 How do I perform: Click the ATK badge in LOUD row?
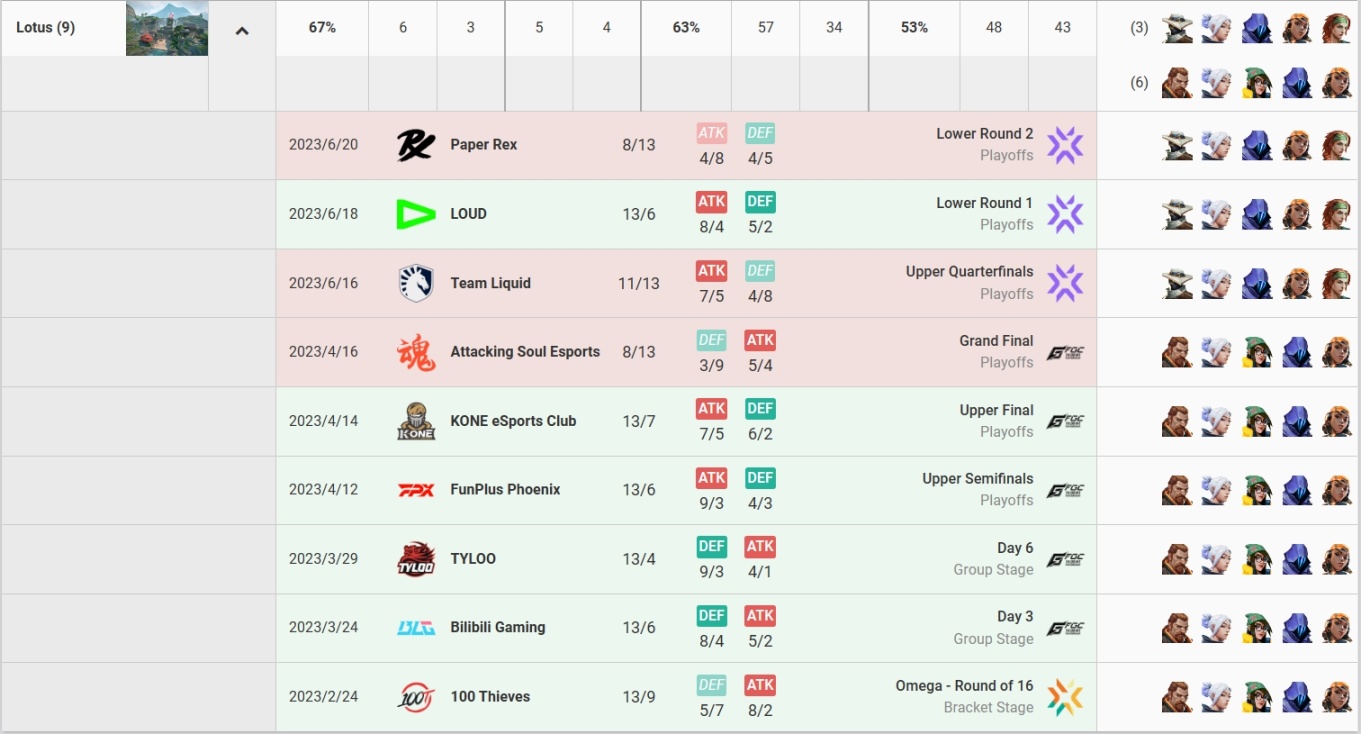pos(711,202)
